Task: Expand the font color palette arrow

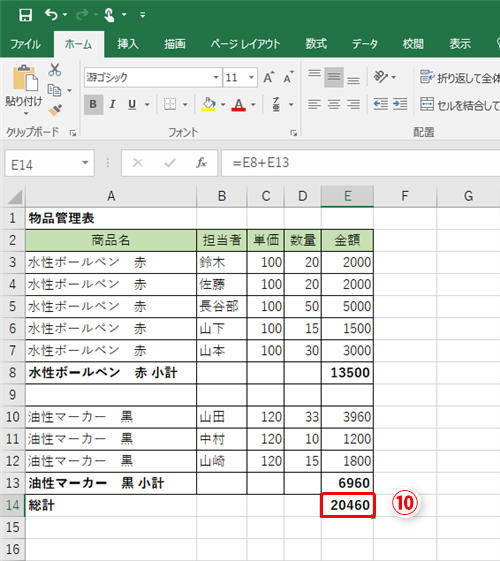Action: [x=253, y=105]
